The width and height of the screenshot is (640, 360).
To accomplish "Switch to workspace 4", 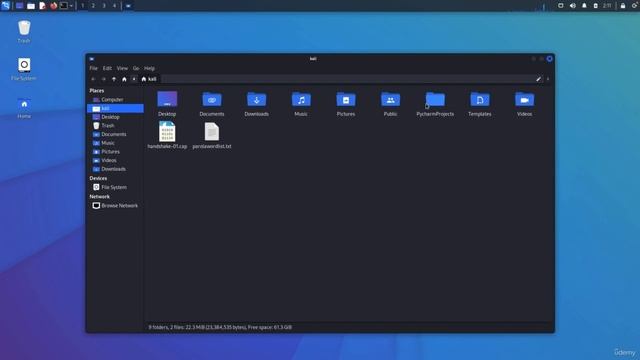I will [x=114, y=6].
